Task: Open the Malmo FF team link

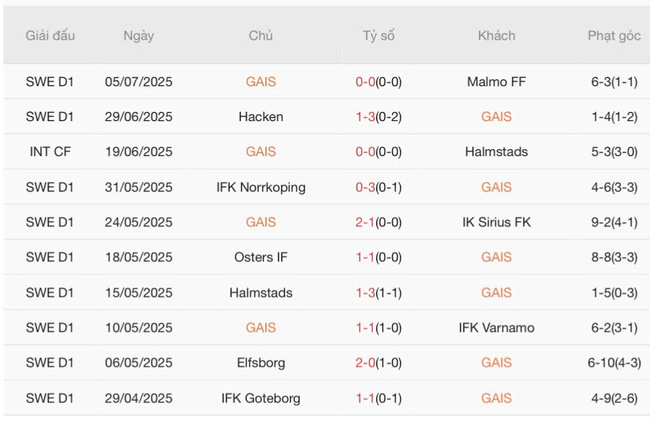Action: [x=496, y=82]
